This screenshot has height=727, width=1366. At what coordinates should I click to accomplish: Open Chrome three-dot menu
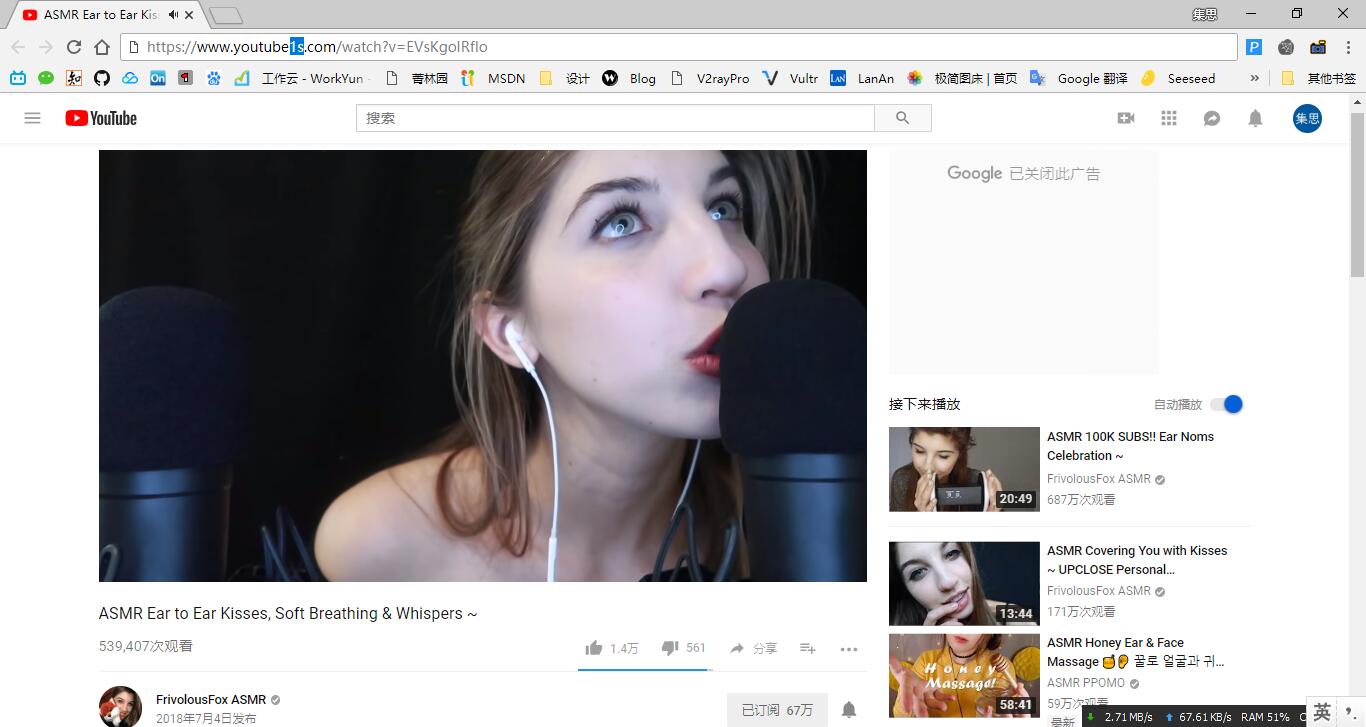[x=1348, y=47]
